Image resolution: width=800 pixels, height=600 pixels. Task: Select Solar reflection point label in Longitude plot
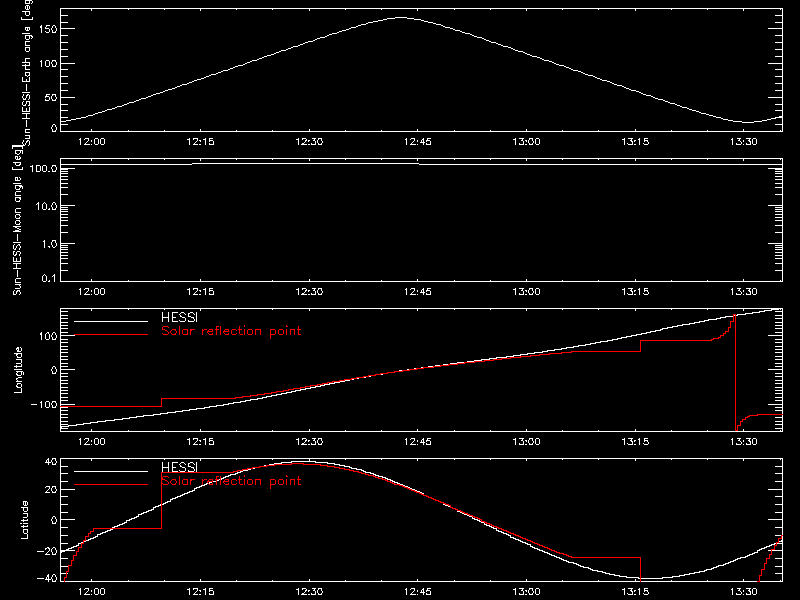click(x=231, y=331)
